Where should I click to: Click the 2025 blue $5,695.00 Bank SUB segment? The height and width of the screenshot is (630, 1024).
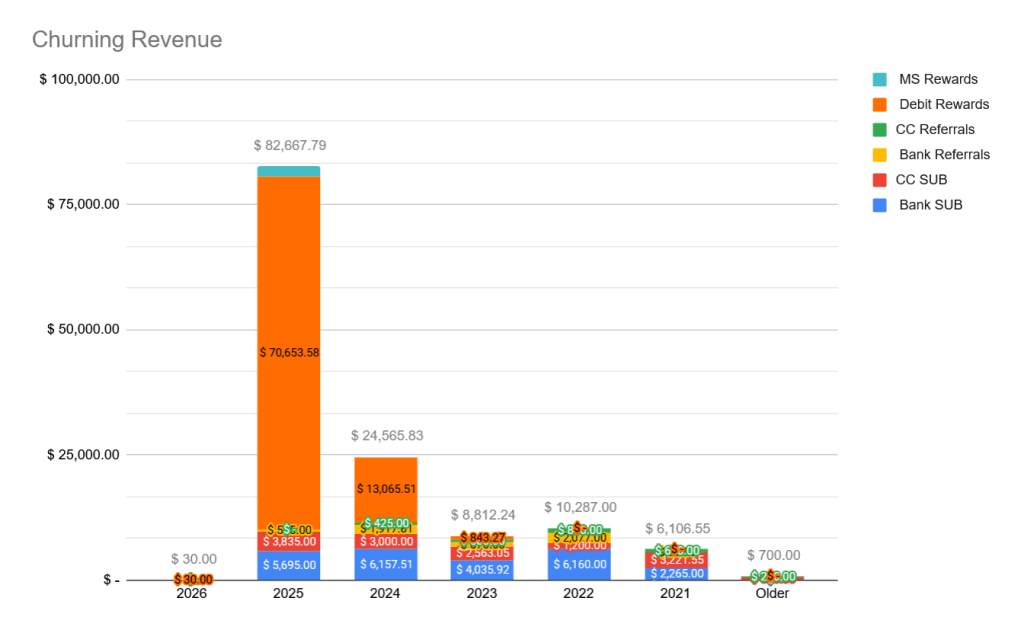click(289, 565)
